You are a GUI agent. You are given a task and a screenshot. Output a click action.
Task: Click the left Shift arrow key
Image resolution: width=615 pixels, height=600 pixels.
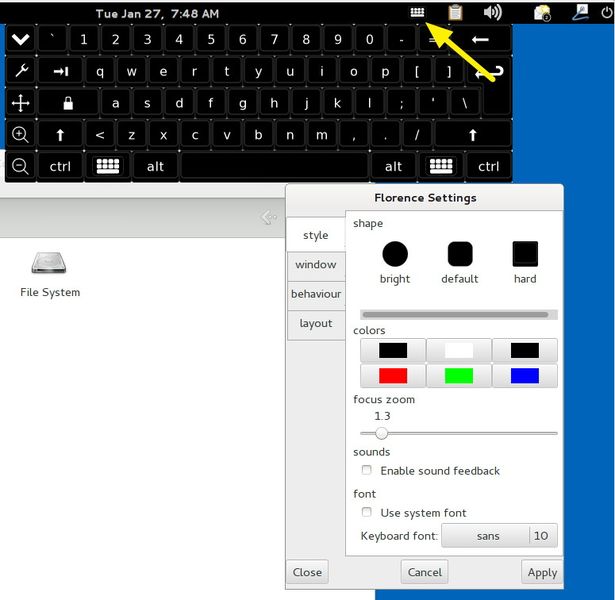60,135
